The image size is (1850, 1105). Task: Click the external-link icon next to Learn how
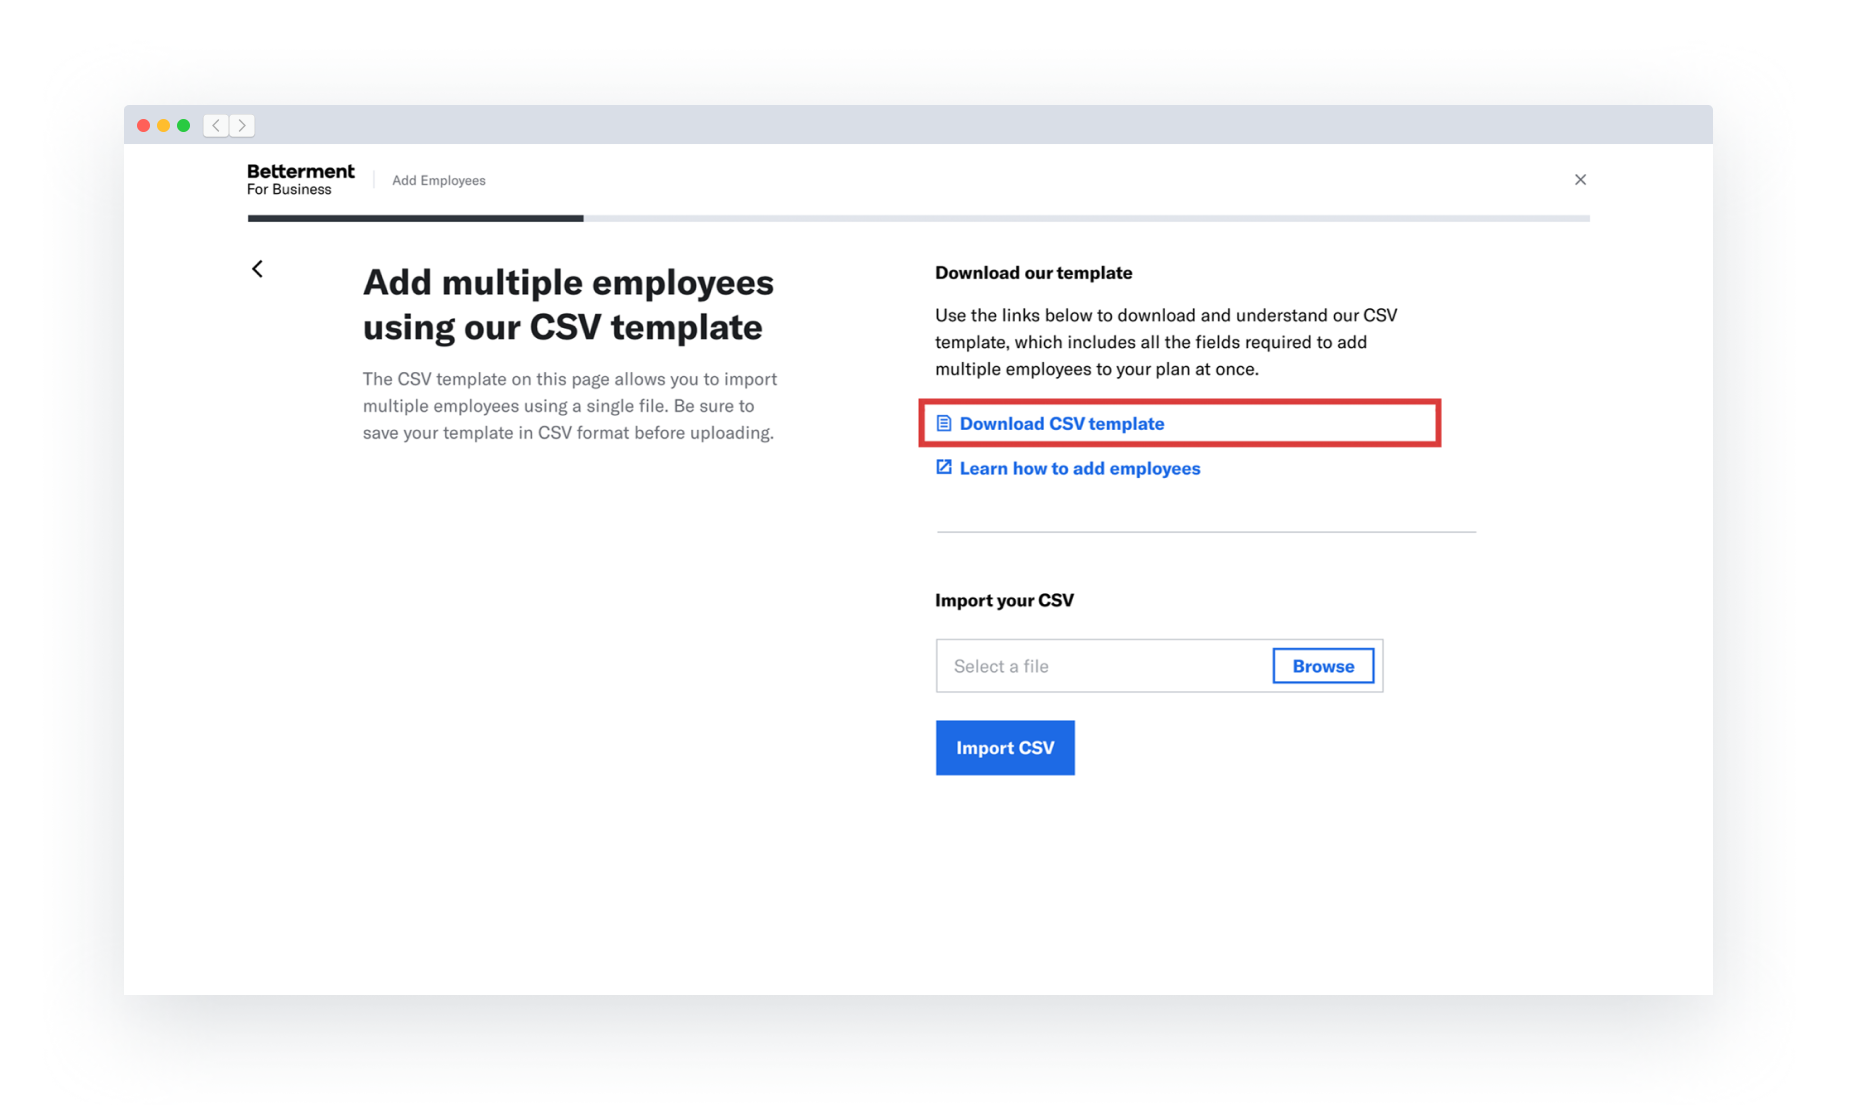943,467
